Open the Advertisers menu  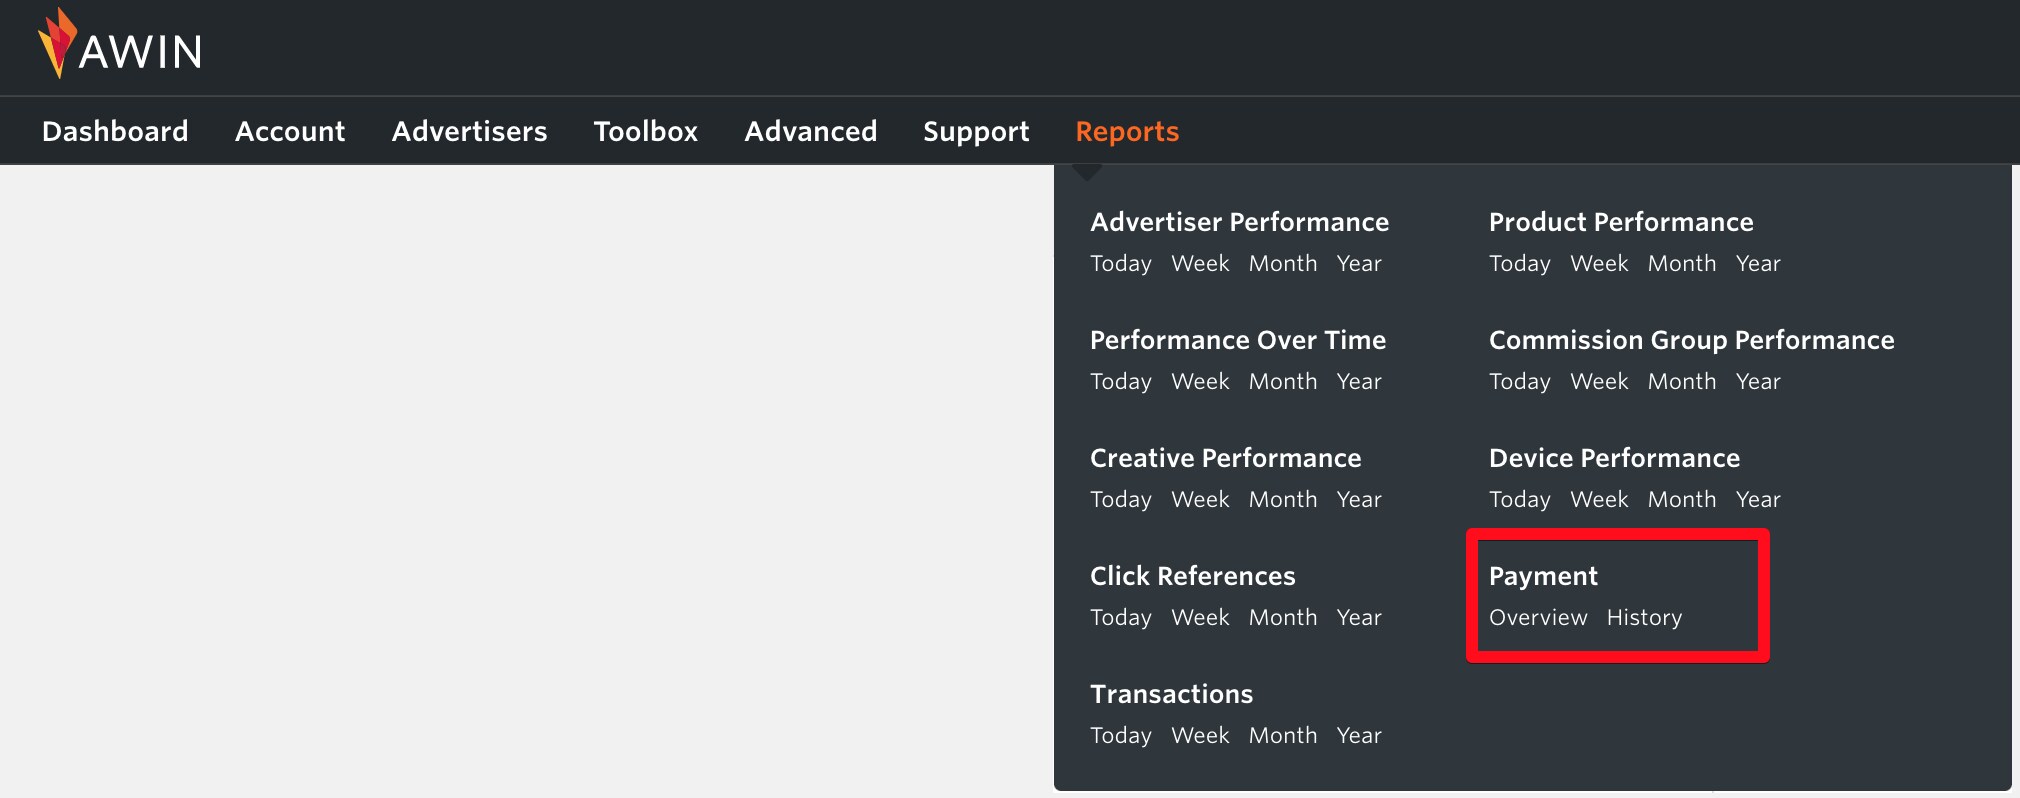(469, 131)
